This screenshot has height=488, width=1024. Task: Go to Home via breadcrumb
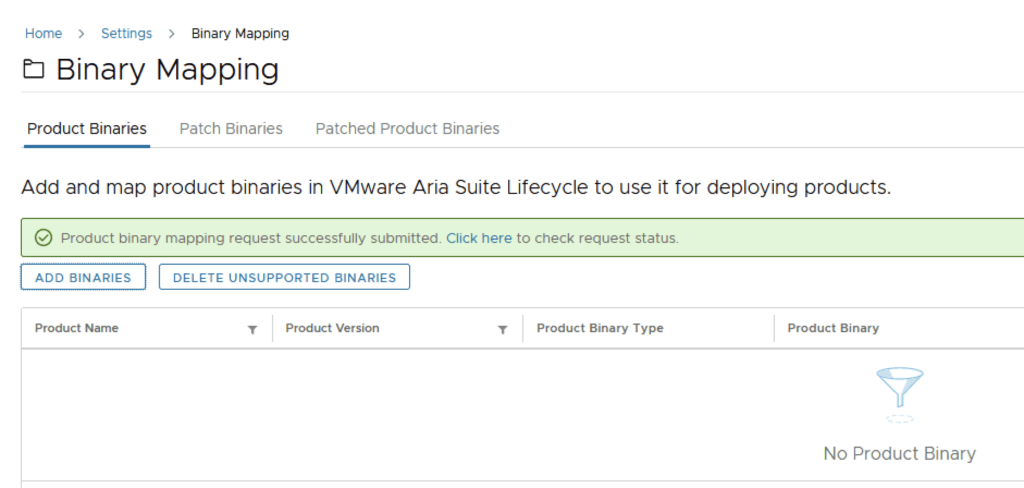pos(43,33)
